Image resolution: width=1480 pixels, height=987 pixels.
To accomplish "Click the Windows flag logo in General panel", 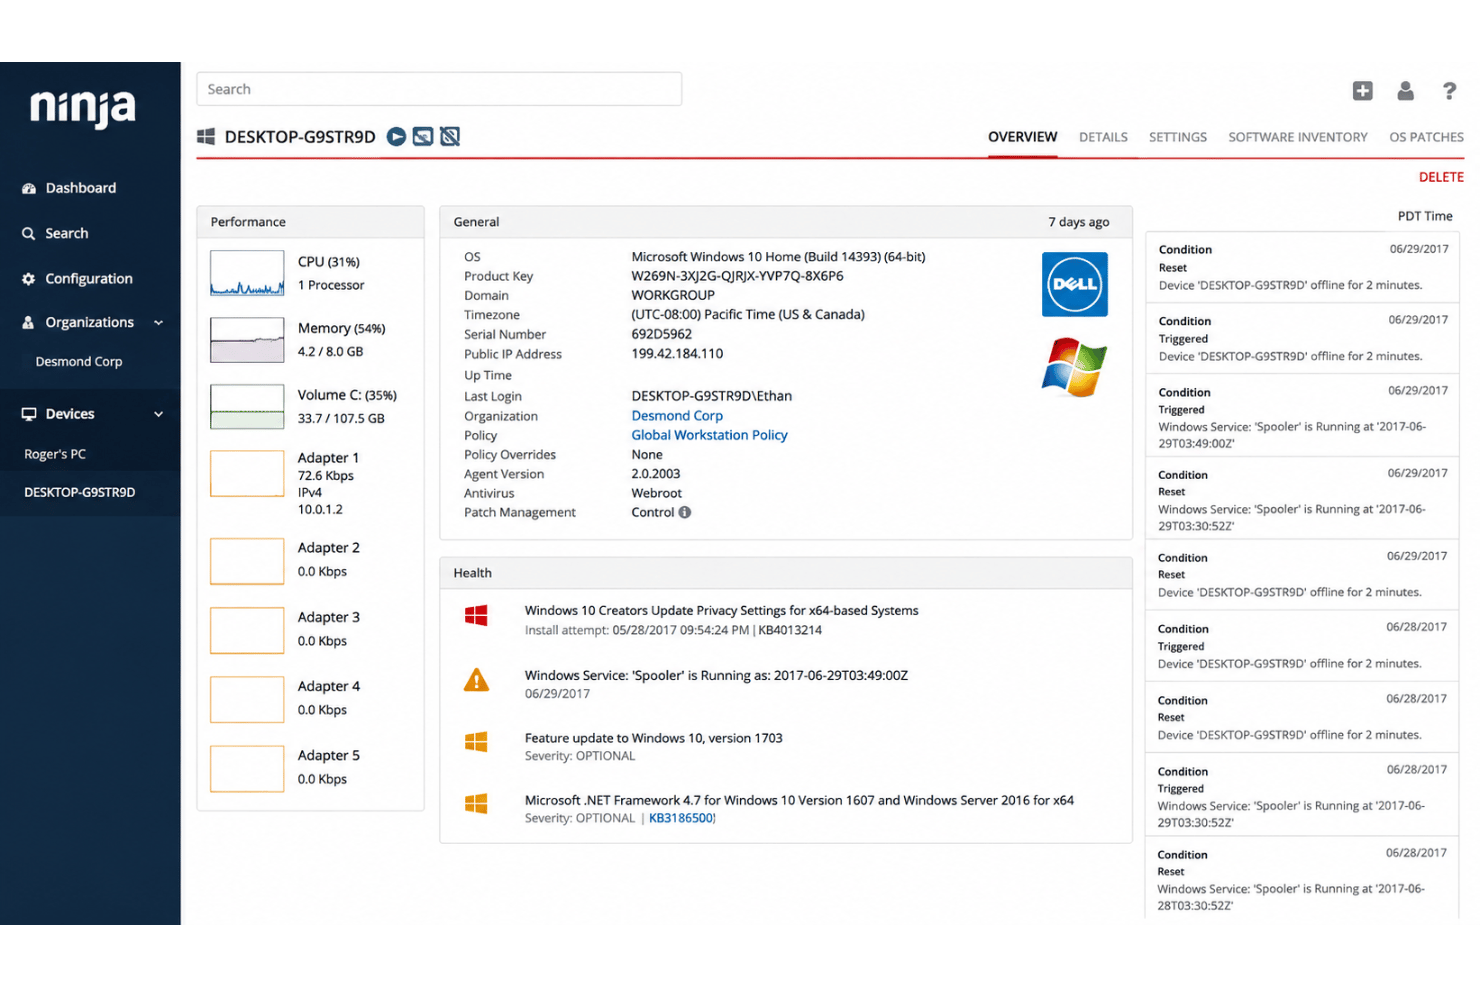I will (1074, 367).
